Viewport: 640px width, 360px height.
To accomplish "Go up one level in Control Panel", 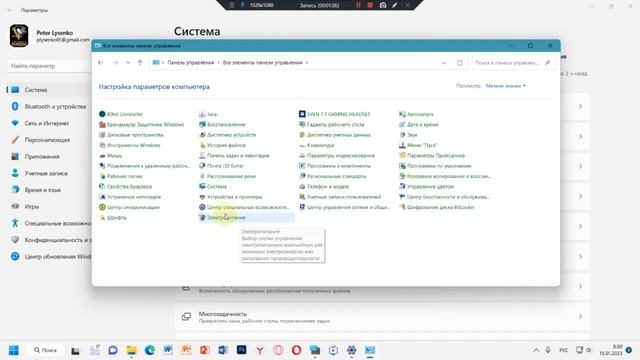I will [x=140, y=63].
